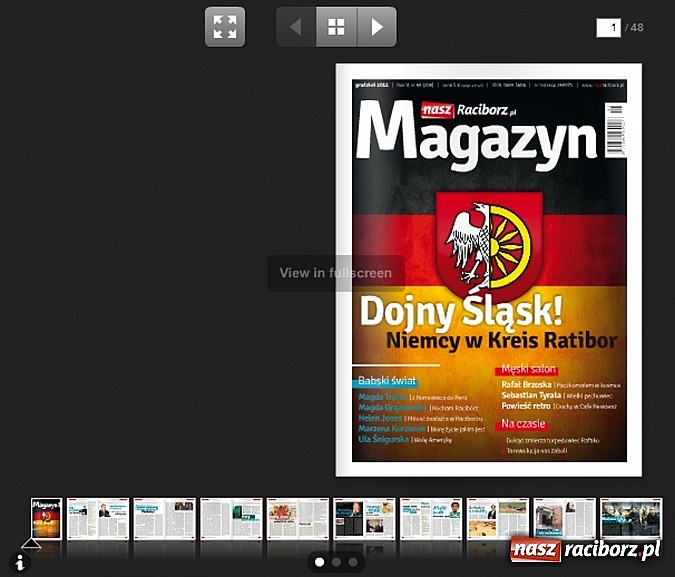This screenshot has width=675, height=577.
Task: Click 'Powieść retro' cover line
Action: pos(526,406)
